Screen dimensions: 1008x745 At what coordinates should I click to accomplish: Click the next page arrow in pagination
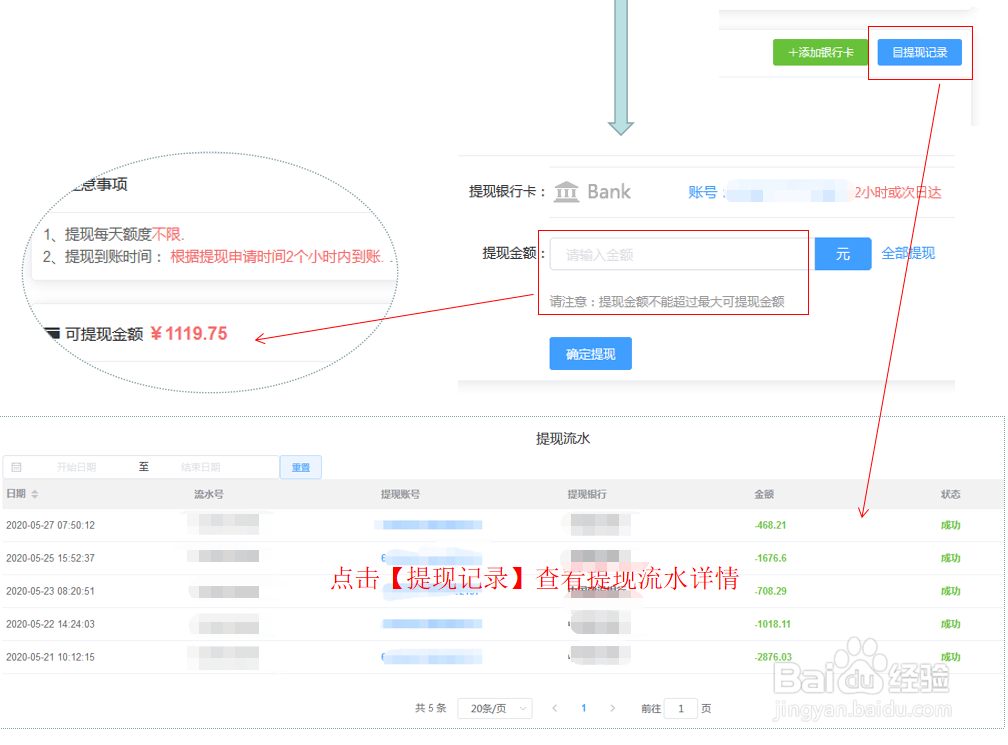(612, 707)
